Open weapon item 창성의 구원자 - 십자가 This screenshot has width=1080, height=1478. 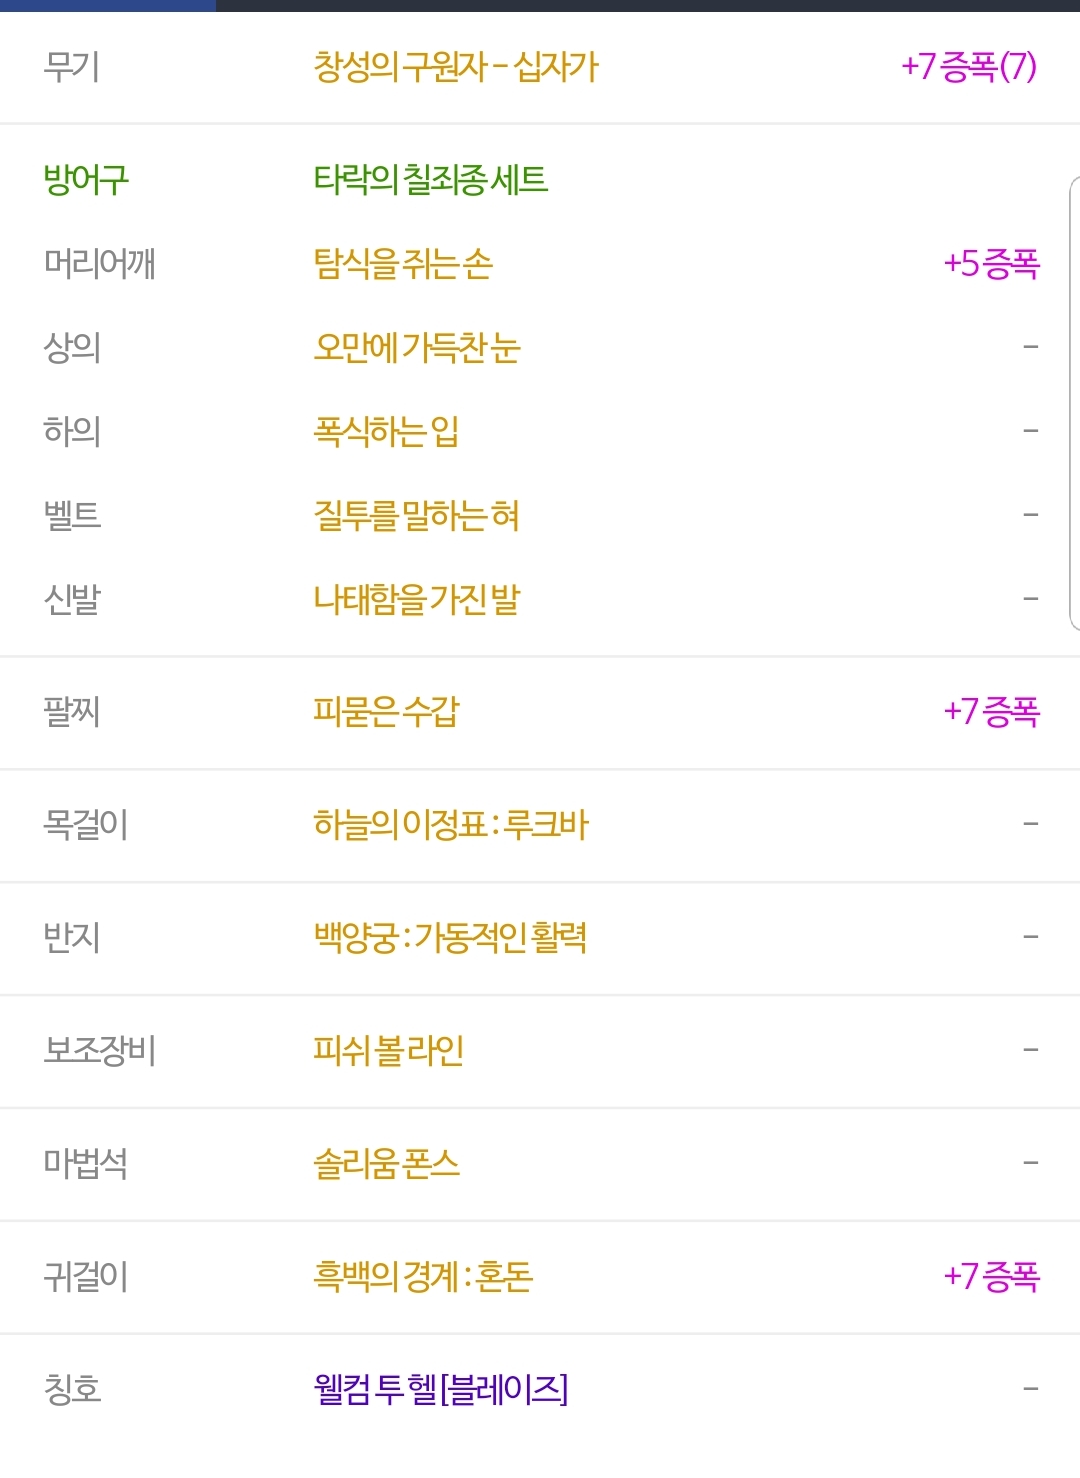click(456, 67)
